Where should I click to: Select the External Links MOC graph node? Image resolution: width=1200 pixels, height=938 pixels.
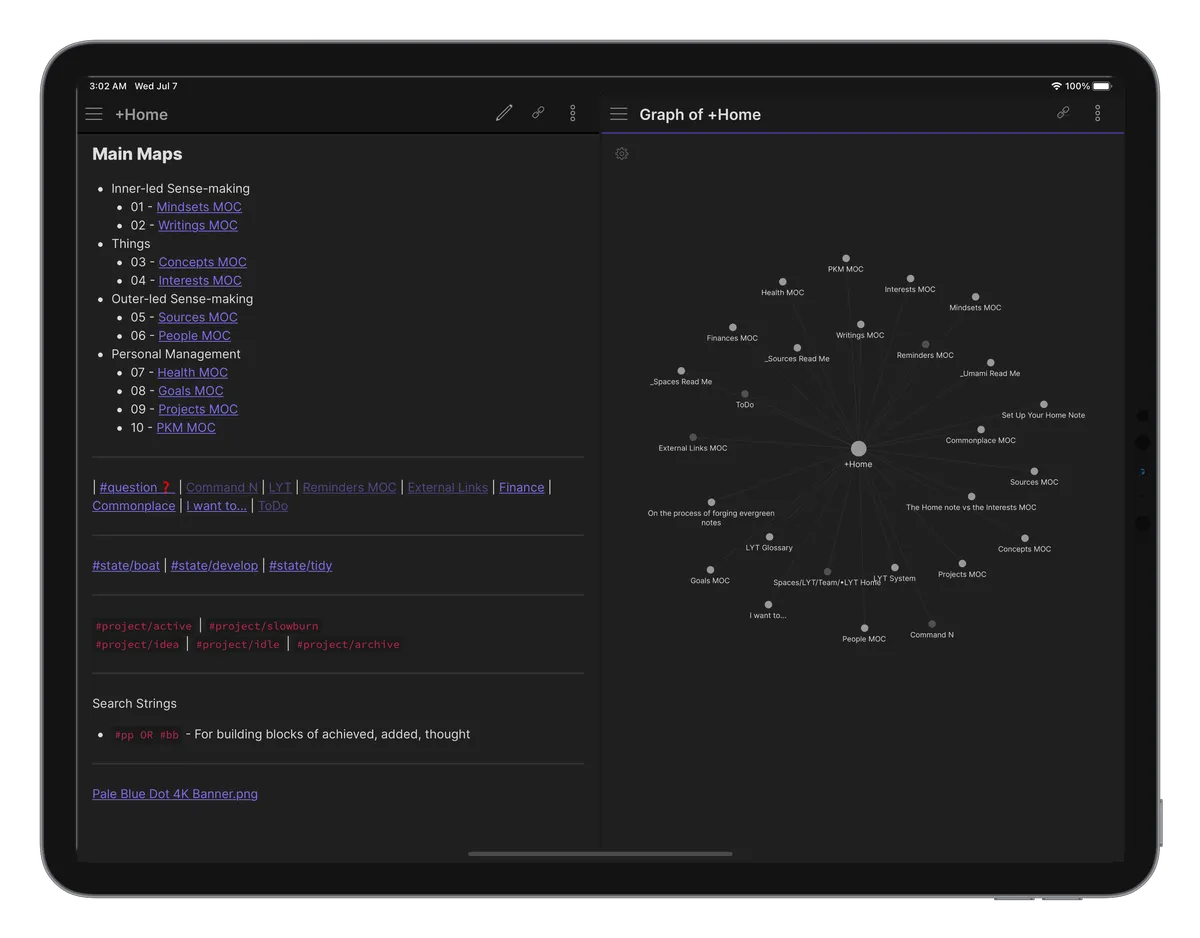[693, 437]
